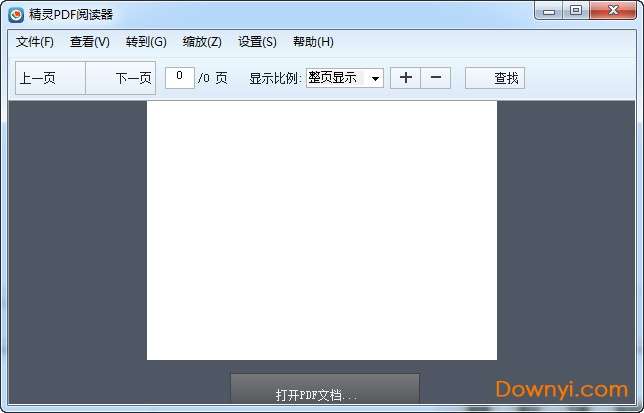
Task: Maximize the PDF reader window
Action: (x=576, y=10)
